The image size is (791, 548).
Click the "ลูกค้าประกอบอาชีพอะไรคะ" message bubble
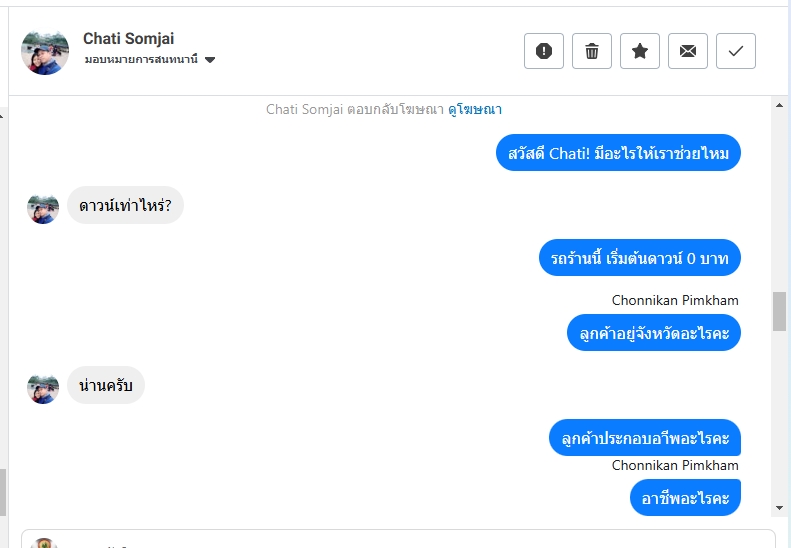tap(645, 438)
